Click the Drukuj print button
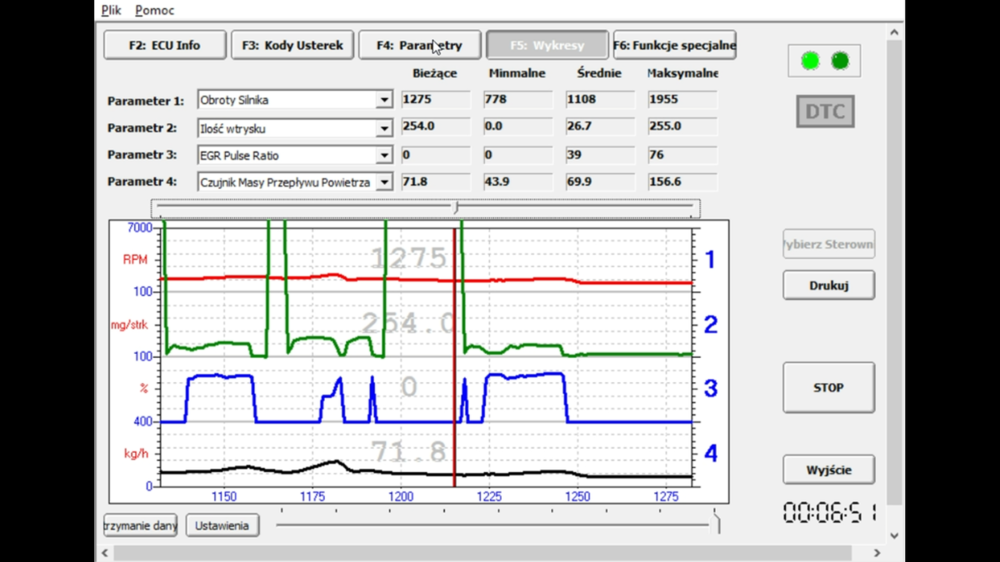 click(x=828, y=285)
